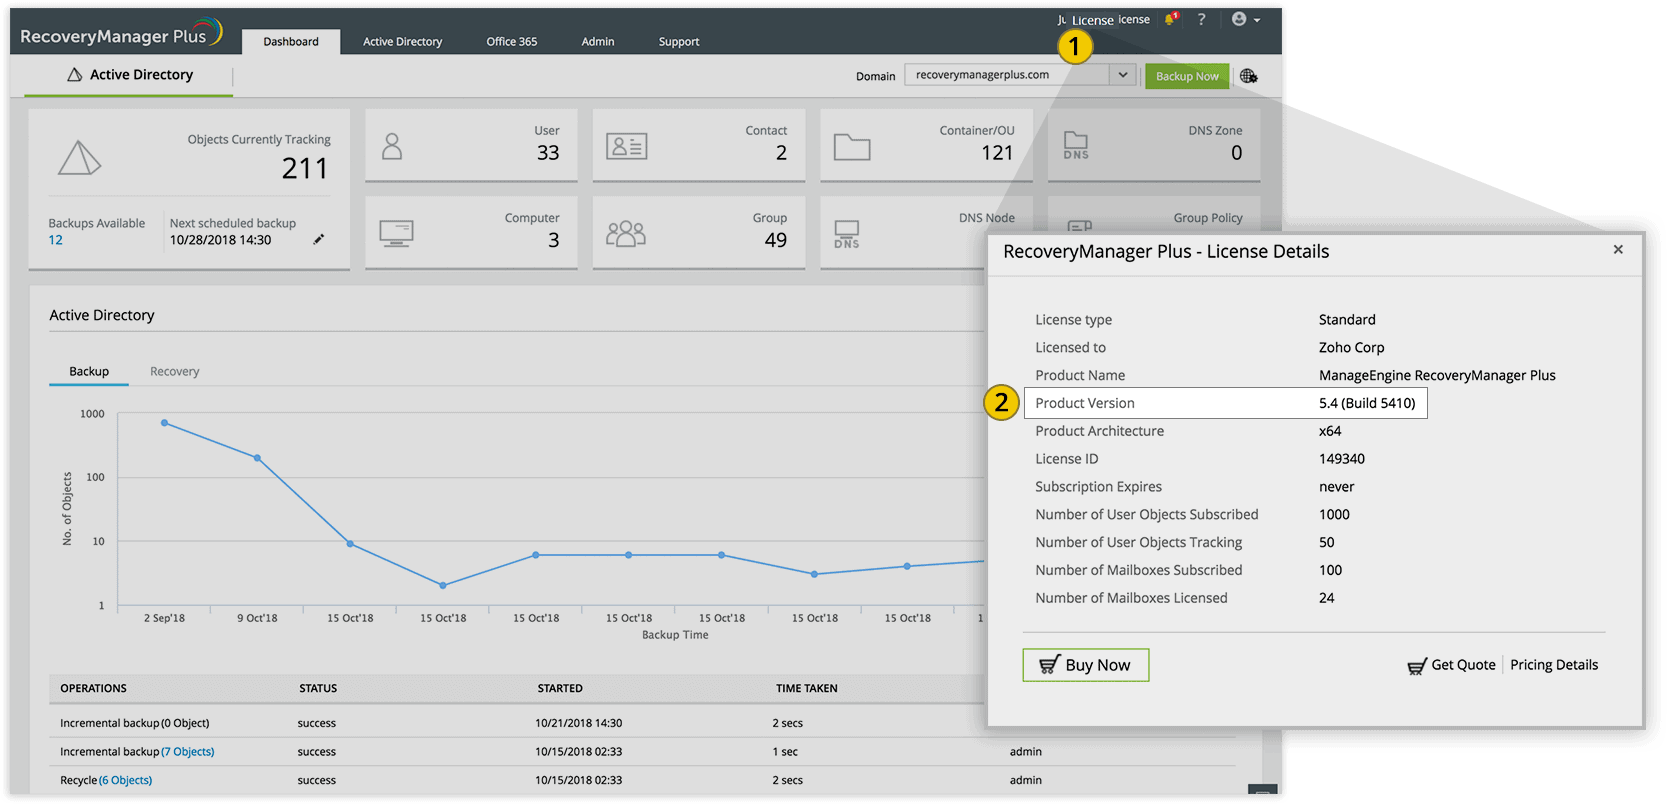
Task: Click License ID value 149340
Action: coord(1342,459)
